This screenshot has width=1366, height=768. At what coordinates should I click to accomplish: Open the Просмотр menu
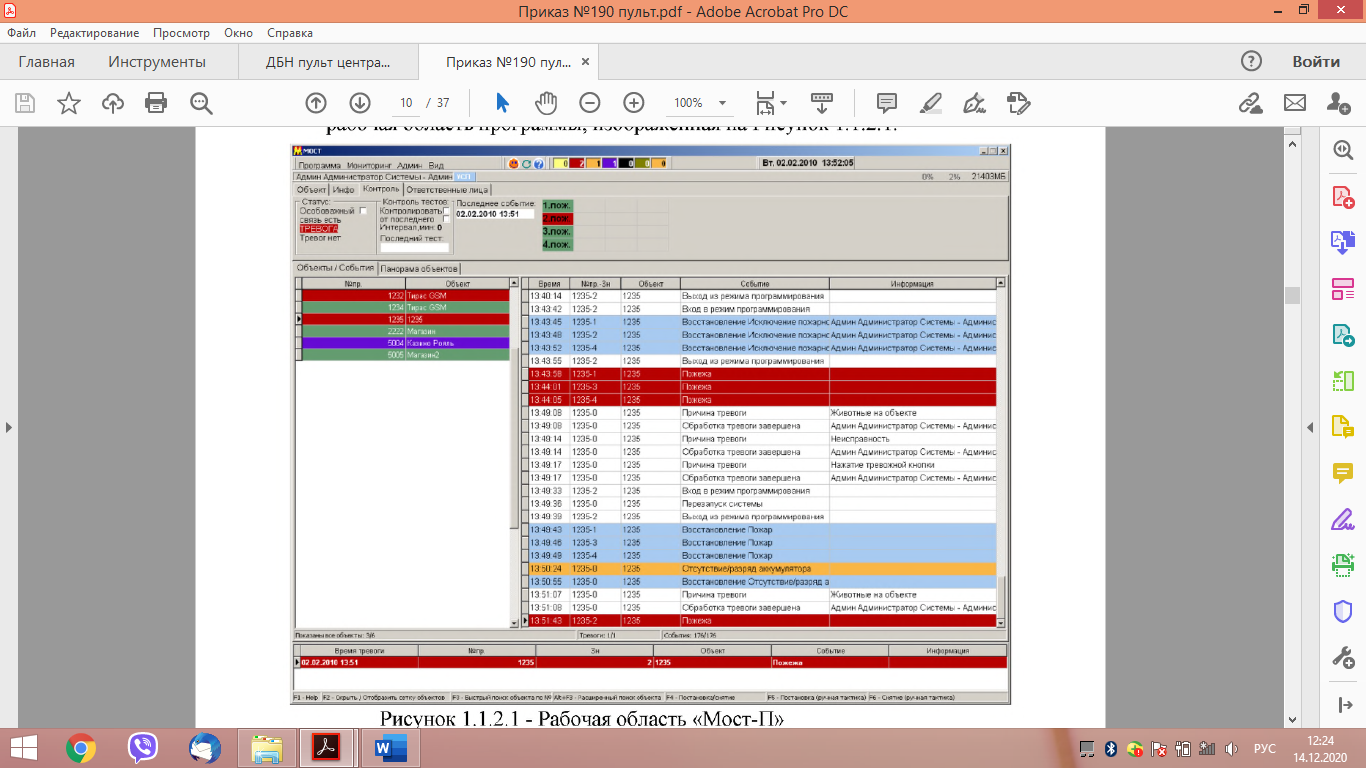coord(179,33)
